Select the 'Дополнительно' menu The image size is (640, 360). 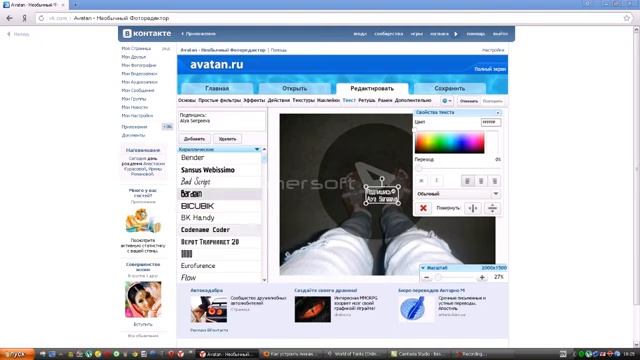tap(413, 100)
